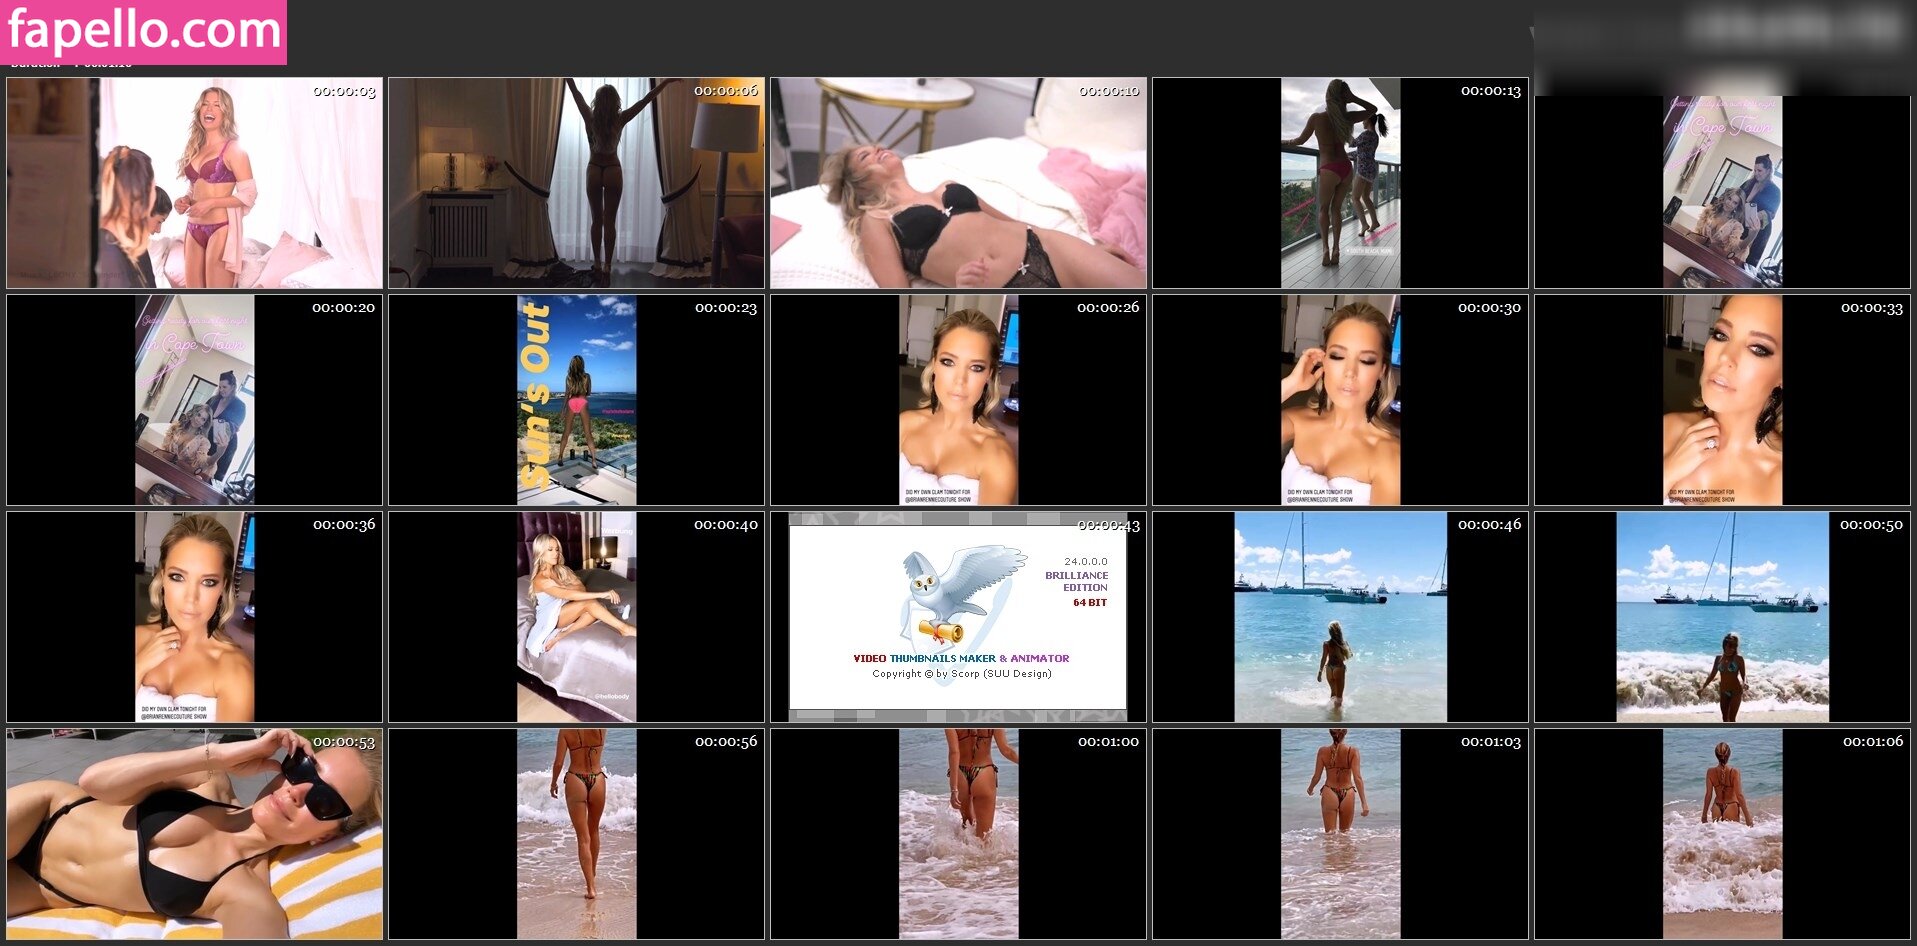1917x946 pixels.
Task: Click the fapello.com logo banner
Action: (x=144, y=32)
